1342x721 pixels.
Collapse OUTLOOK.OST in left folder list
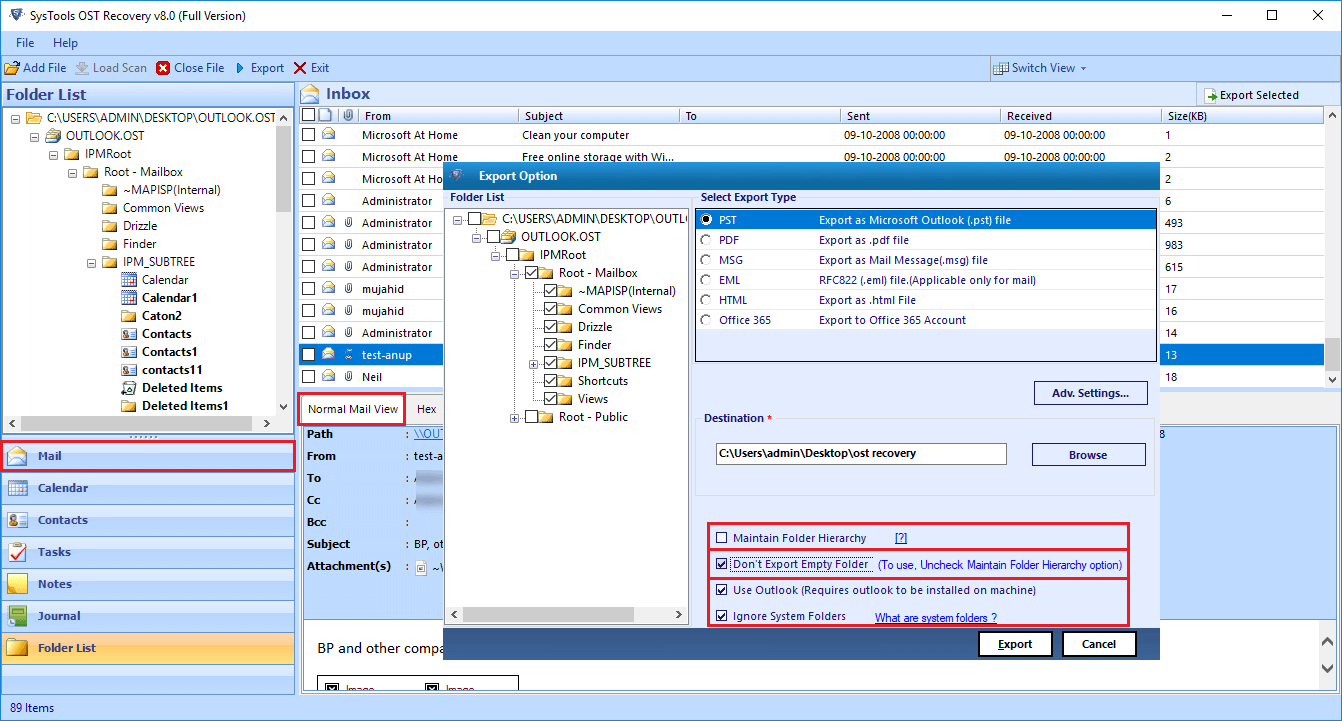[34, 136]
